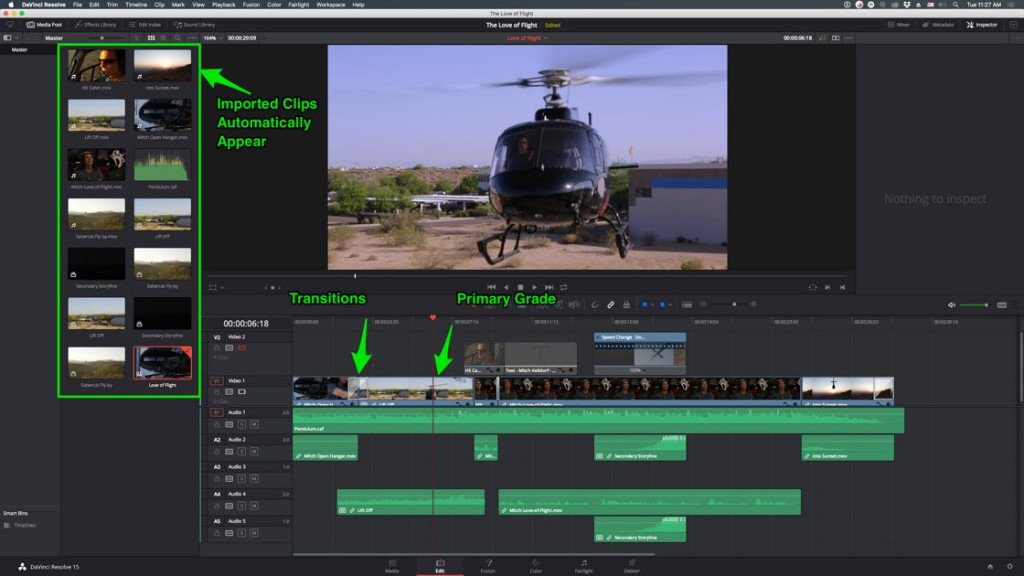Solo the Audio 4 track
This screenshot has width=1024, height=576.
(x=242, y=506)
